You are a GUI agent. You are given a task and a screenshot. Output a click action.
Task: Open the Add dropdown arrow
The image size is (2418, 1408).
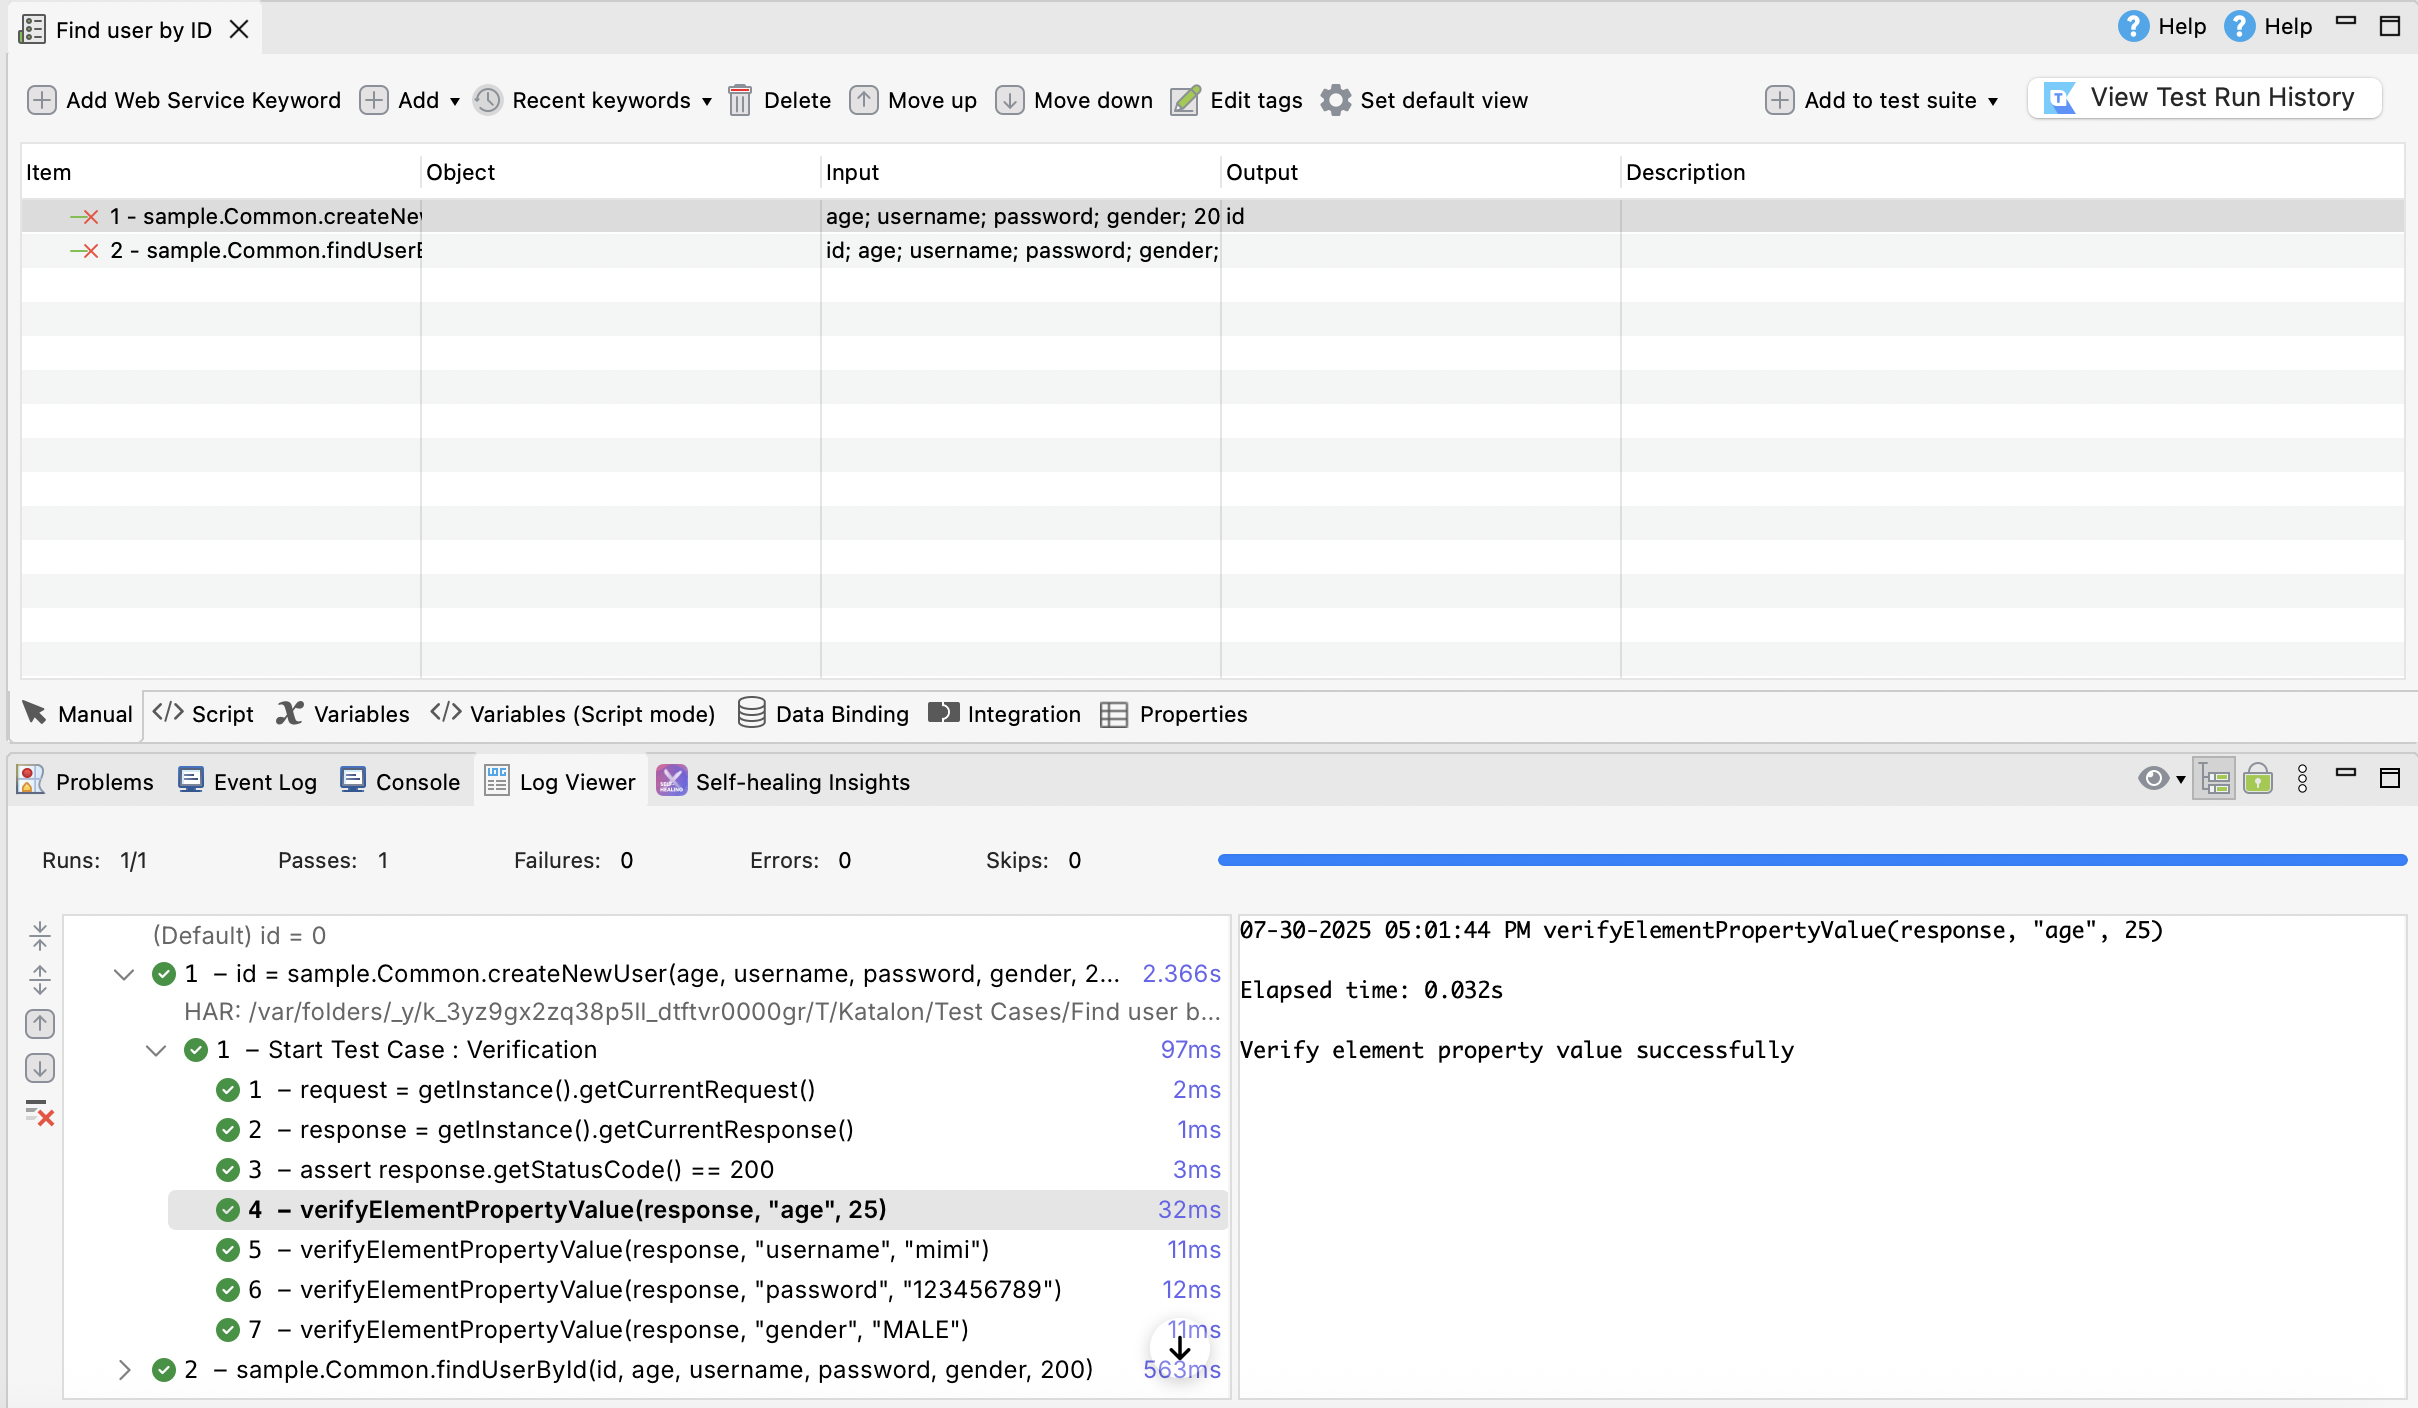coord(455,101)
